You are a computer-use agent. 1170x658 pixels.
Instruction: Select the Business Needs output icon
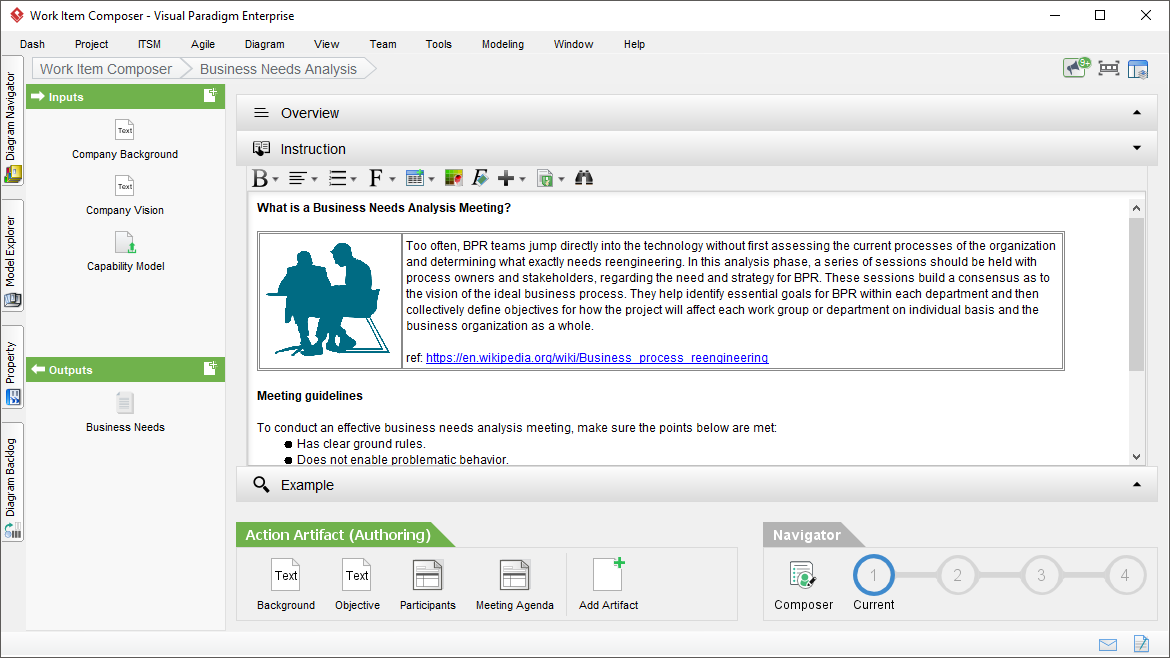(125, 403)
